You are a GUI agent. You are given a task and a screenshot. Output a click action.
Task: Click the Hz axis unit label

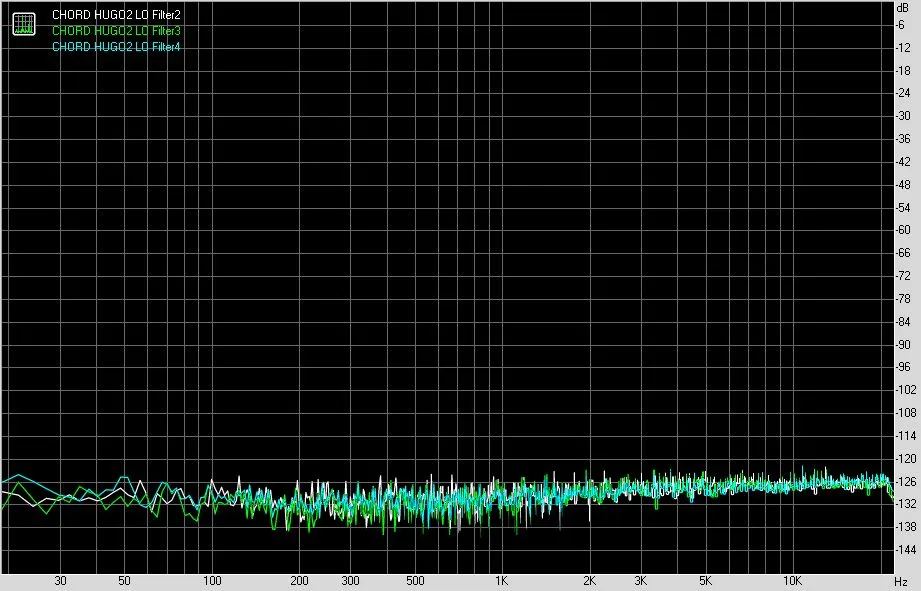pos(902,582)
